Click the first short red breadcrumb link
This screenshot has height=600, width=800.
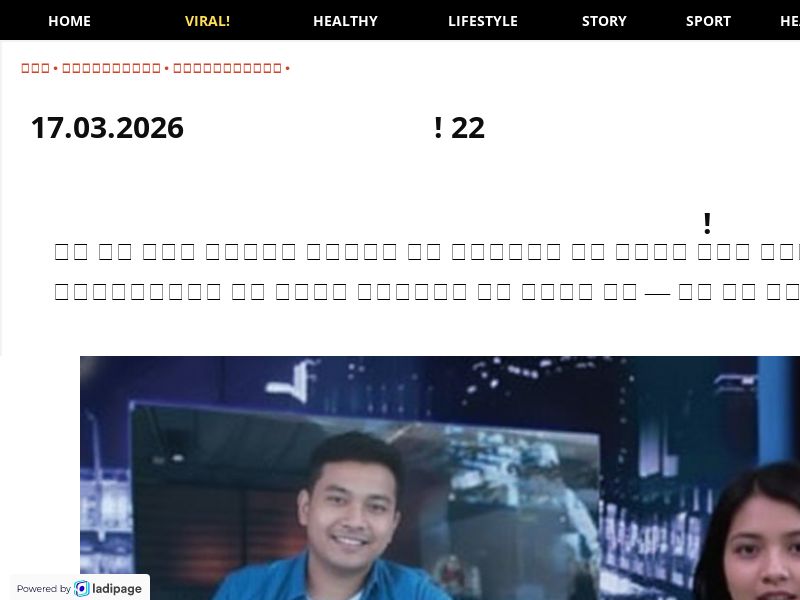(x=35, y=69)
